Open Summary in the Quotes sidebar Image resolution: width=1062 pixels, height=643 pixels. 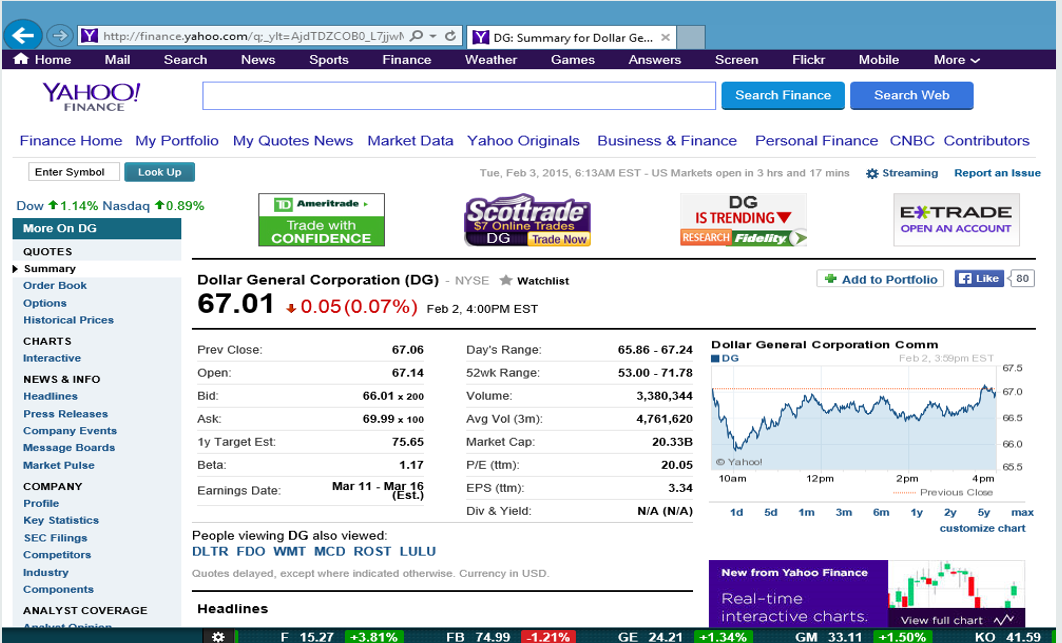(49, 268)
